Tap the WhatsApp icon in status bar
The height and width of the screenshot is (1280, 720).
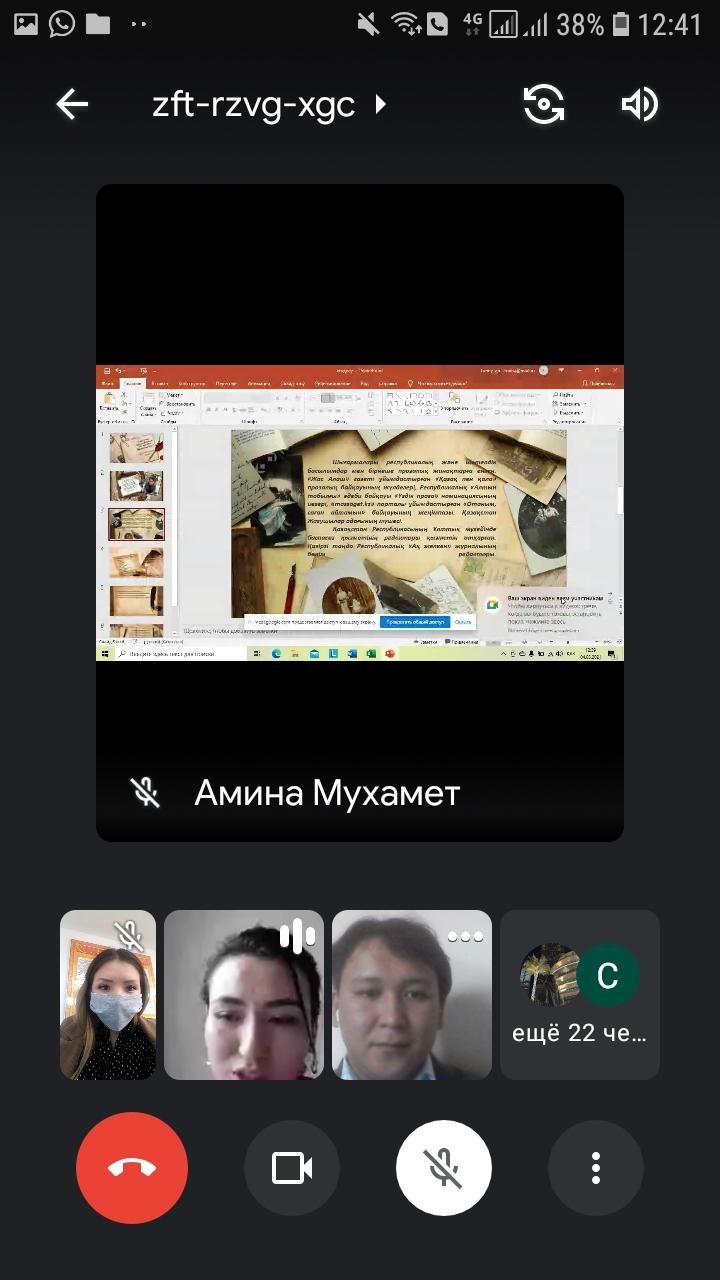point(62,24)
